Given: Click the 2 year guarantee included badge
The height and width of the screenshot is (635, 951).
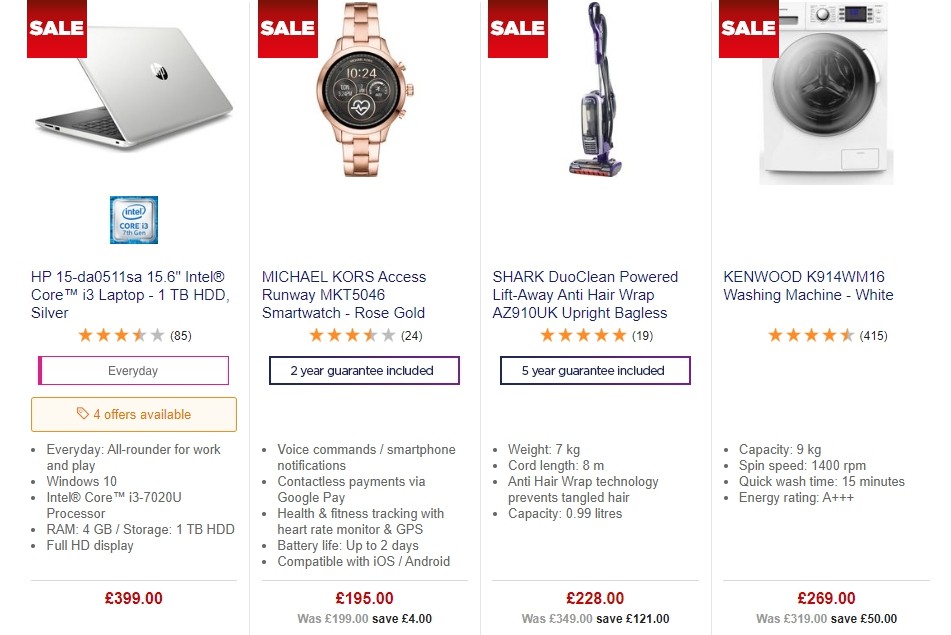Looking at the screenshot, I should click(x=364, y=370).
